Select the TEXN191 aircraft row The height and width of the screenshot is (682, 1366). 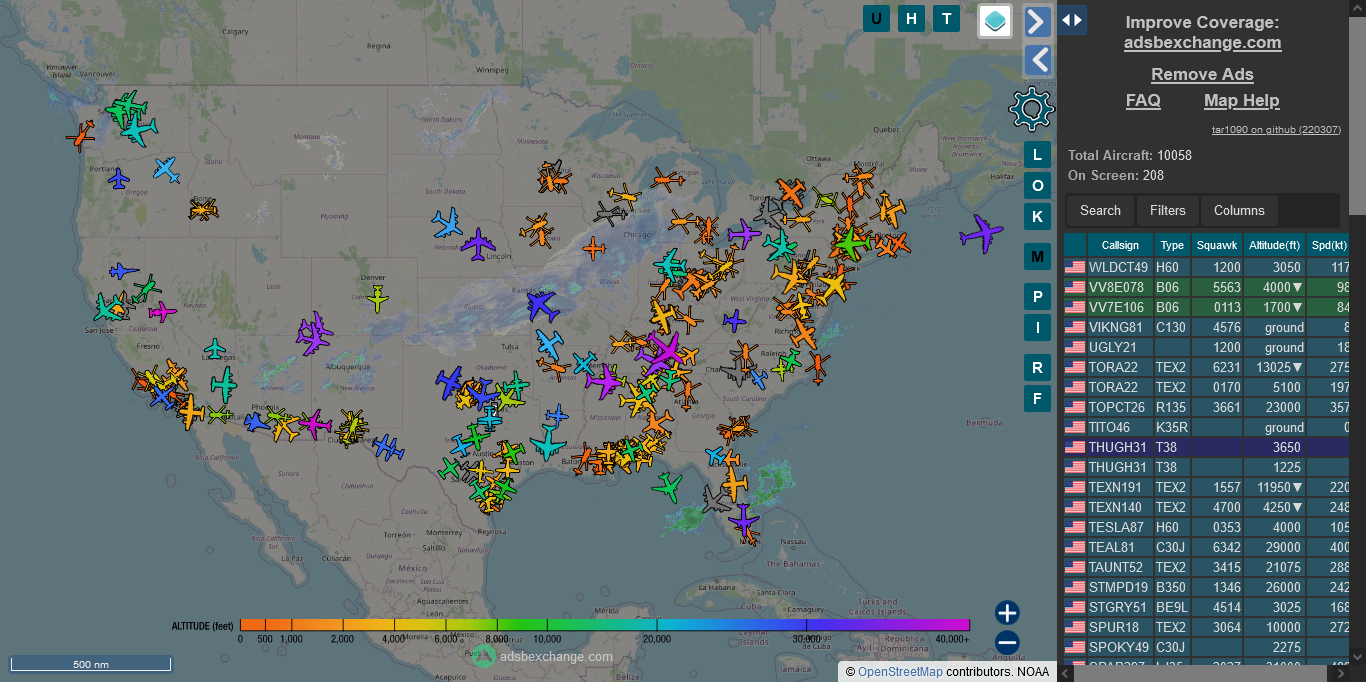tap(1207, 487)
